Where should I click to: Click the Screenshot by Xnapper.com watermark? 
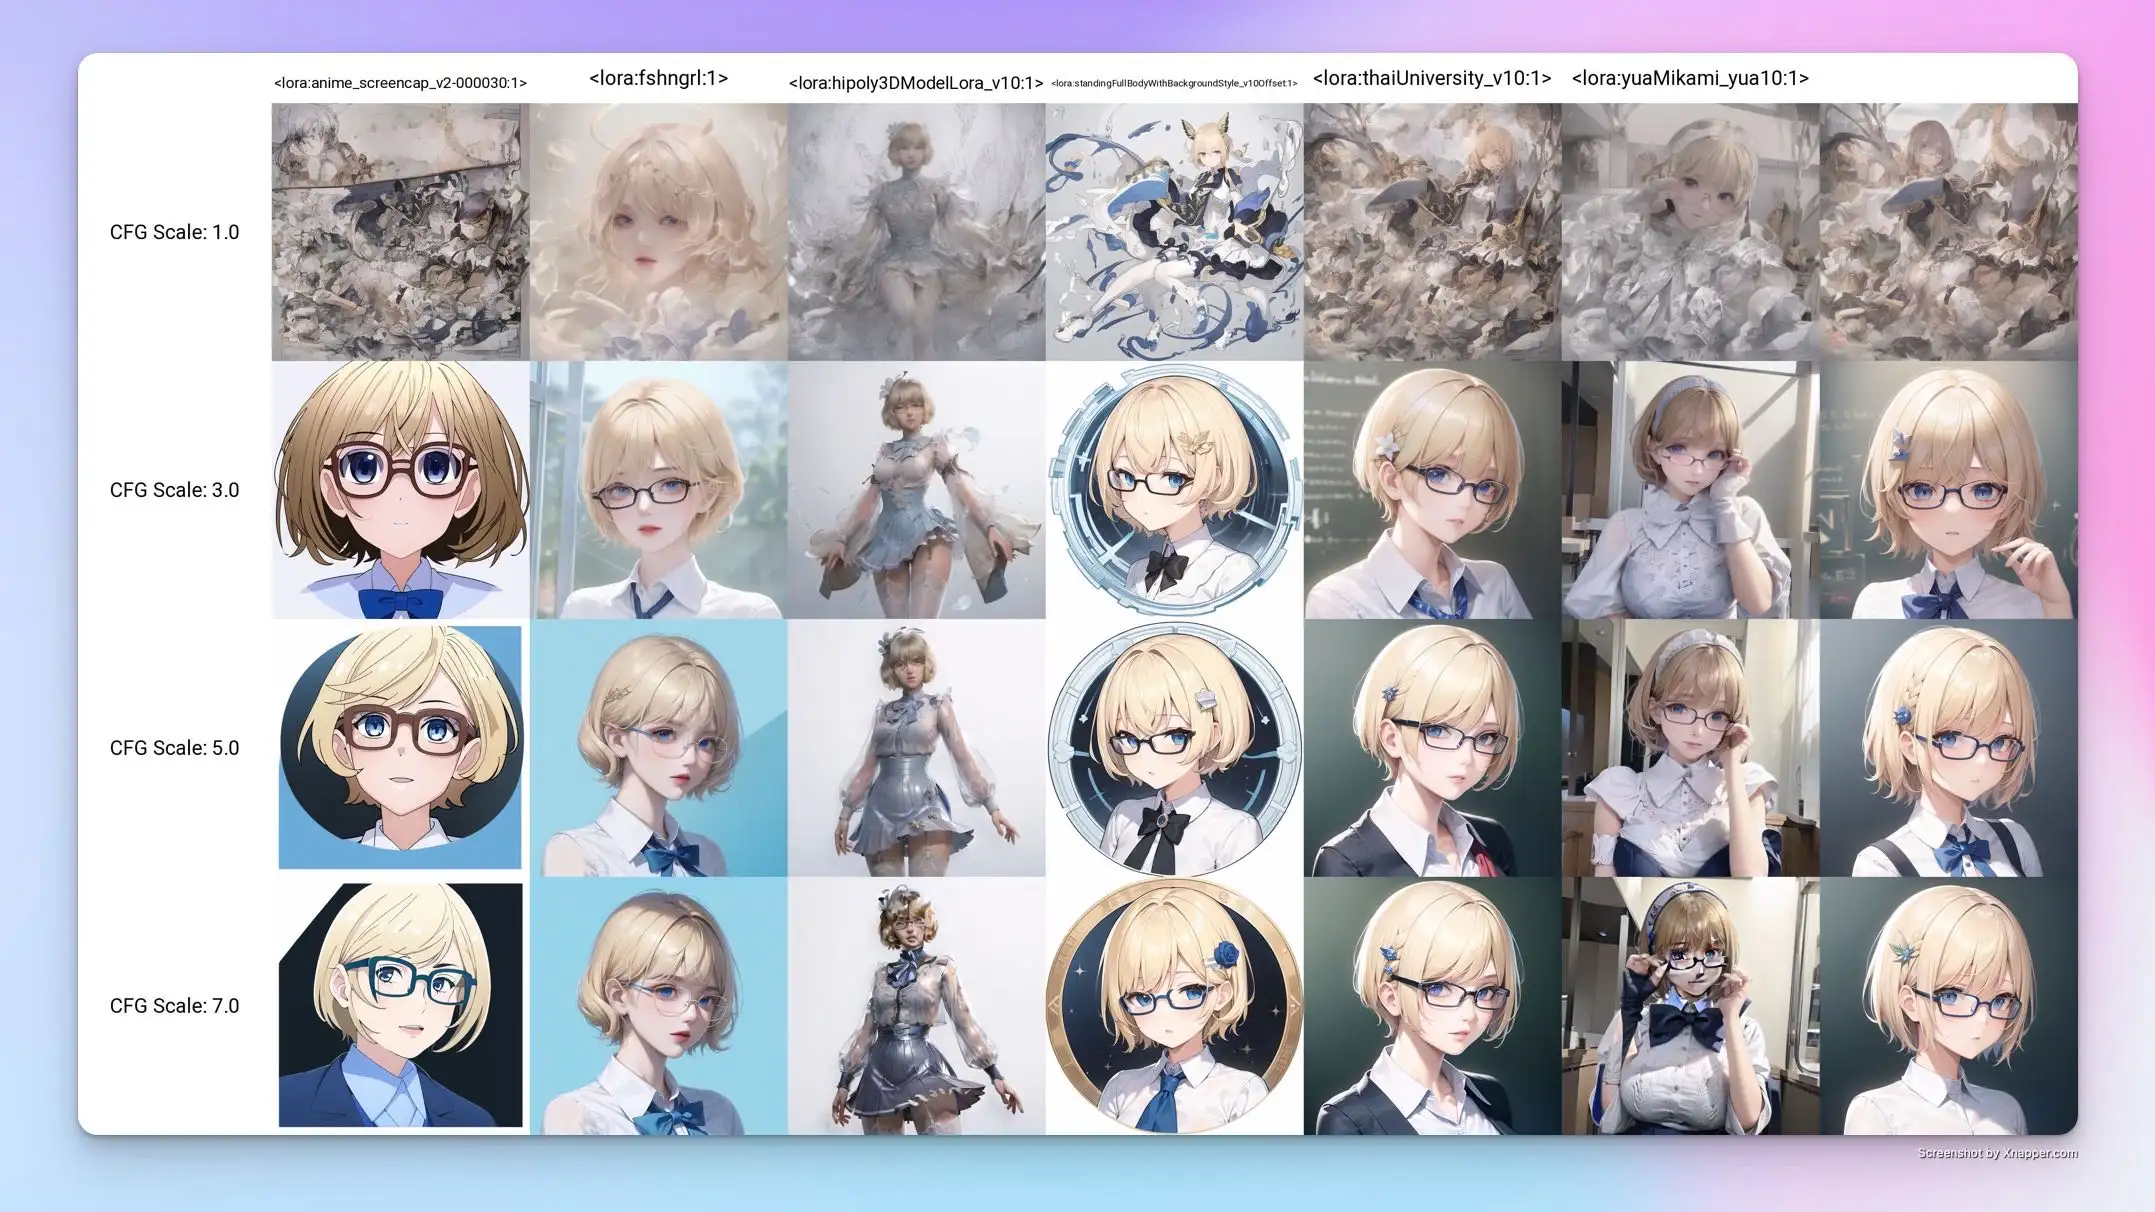[x=1997, y=1153]
